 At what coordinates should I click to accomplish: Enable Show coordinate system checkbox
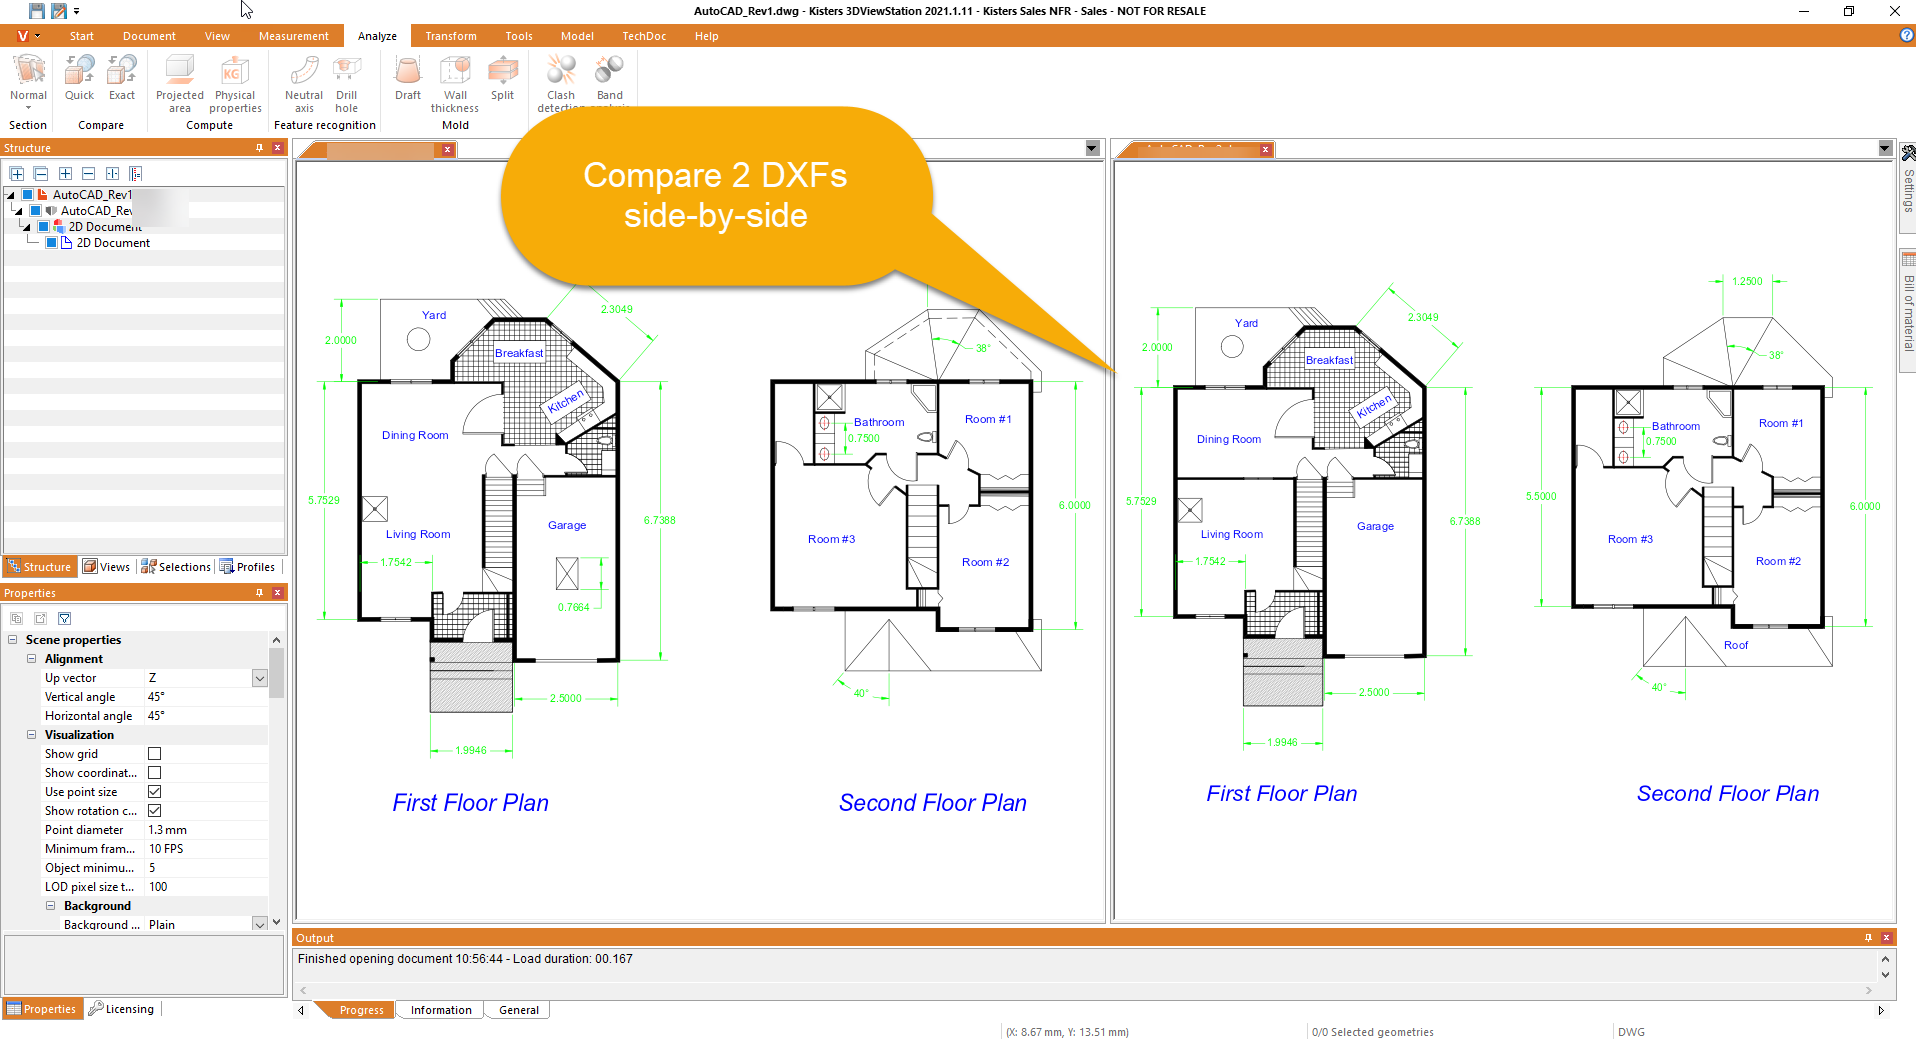(x=154, y=773)
